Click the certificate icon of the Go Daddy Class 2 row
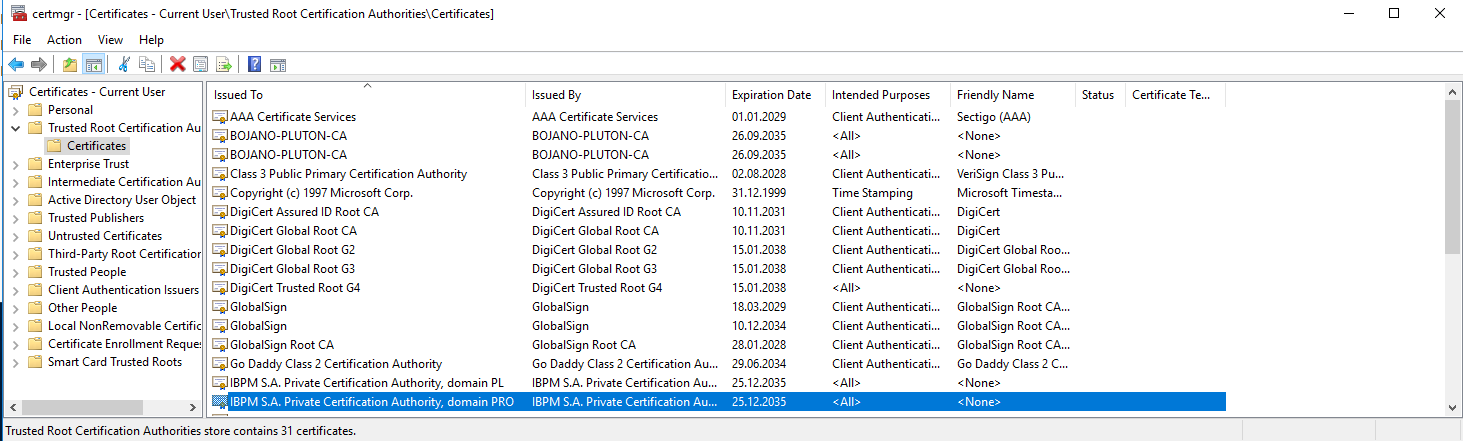Image resolution: width=1463 pixels, height=441 pixels. (x=220, y=364)
